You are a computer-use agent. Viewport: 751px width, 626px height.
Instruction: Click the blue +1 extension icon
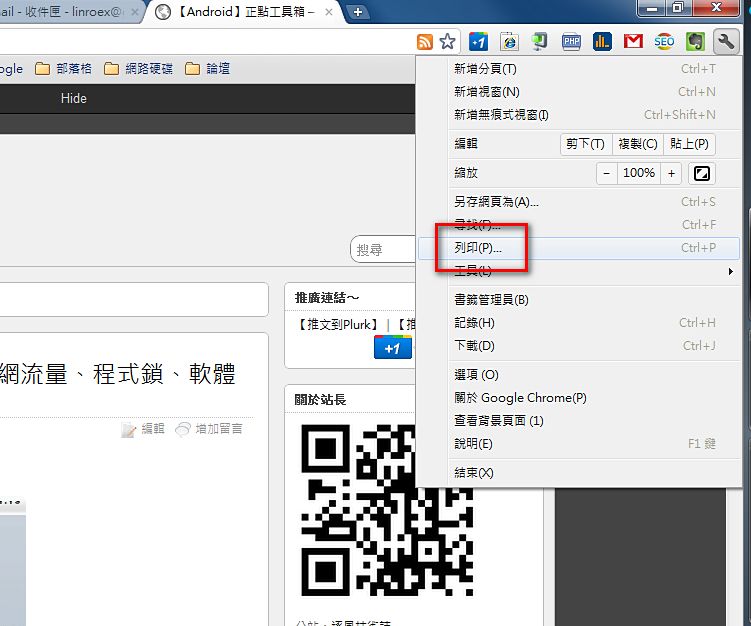[478, 42]
